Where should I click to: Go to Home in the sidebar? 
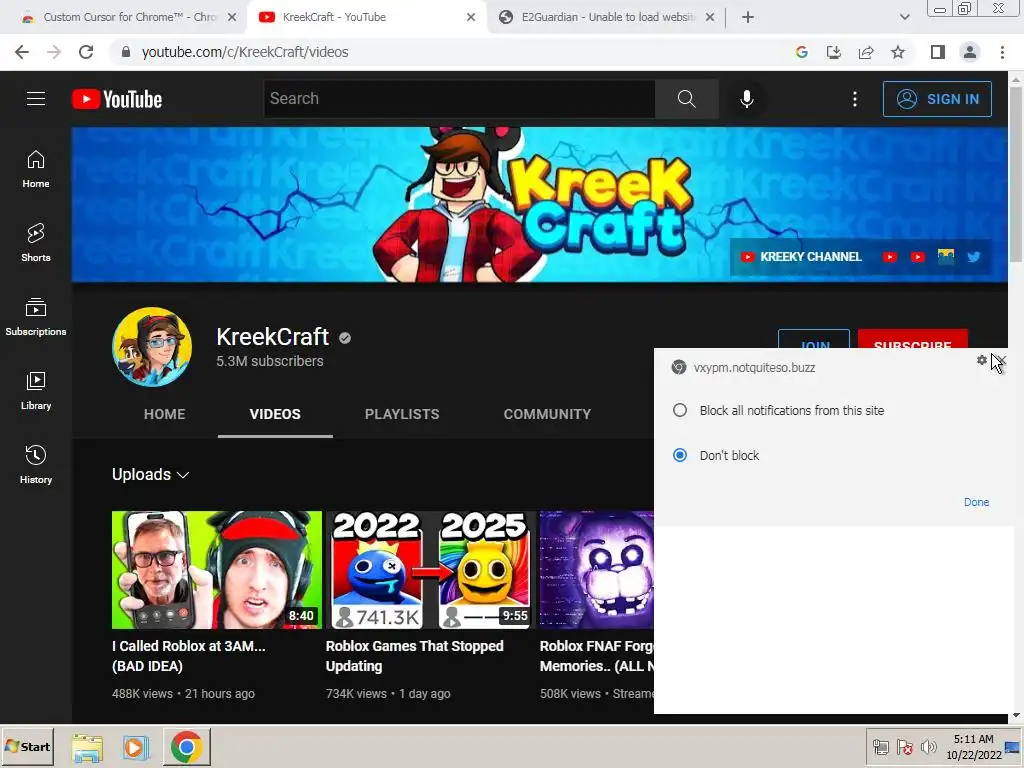pos(36,169)
